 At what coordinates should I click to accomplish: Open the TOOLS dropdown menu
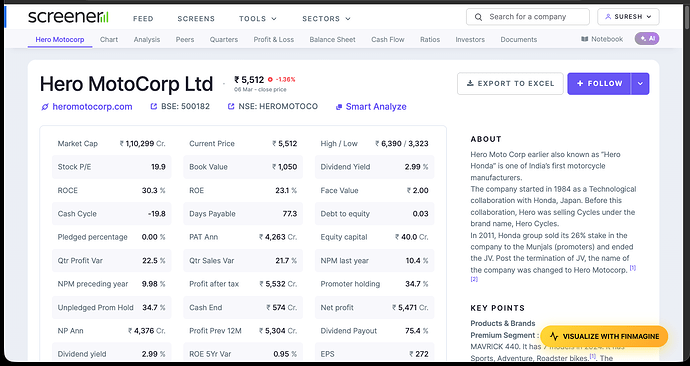[x=258, y=18]
